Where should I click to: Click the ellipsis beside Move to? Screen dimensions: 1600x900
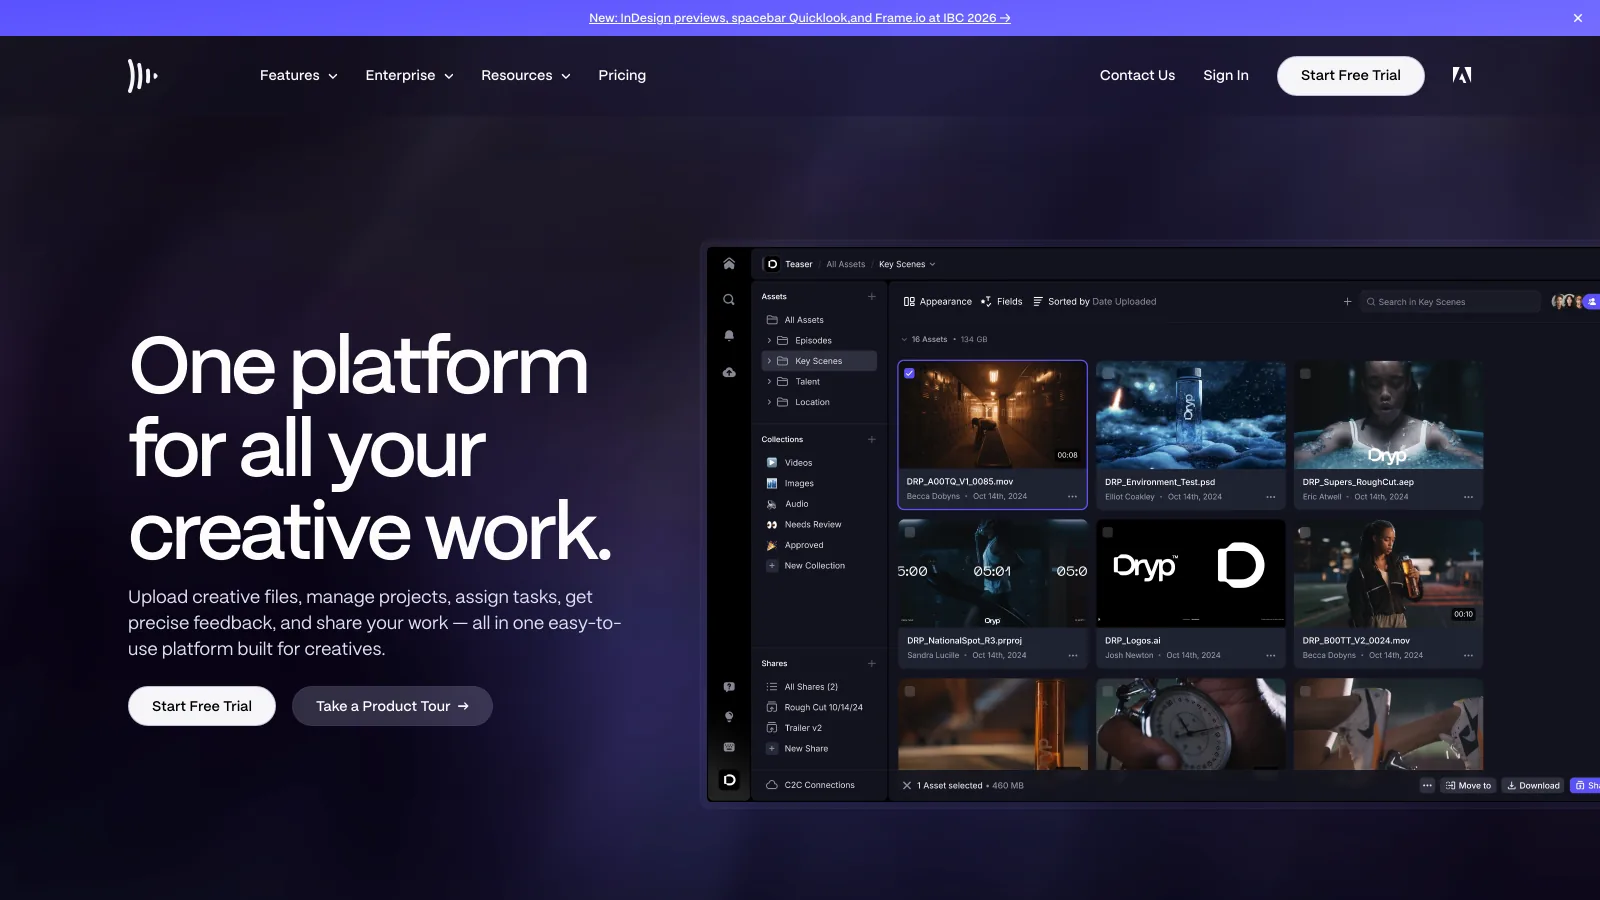point(1427,785)
